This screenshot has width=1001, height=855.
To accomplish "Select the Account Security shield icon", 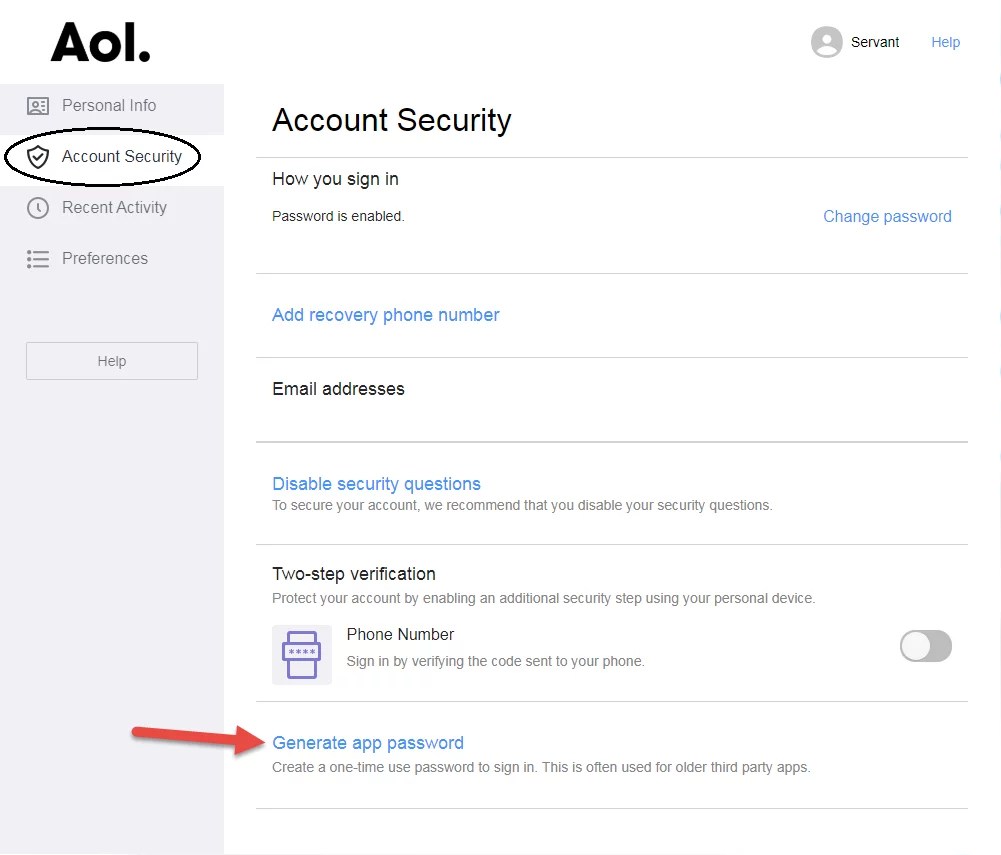I will [x=37, y=156].
